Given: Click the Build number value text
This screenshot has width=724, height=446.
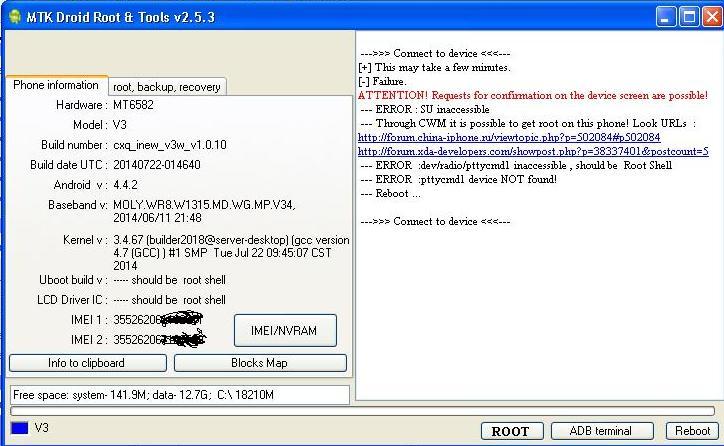Looking at the screenshot, I should coord(170,145).
